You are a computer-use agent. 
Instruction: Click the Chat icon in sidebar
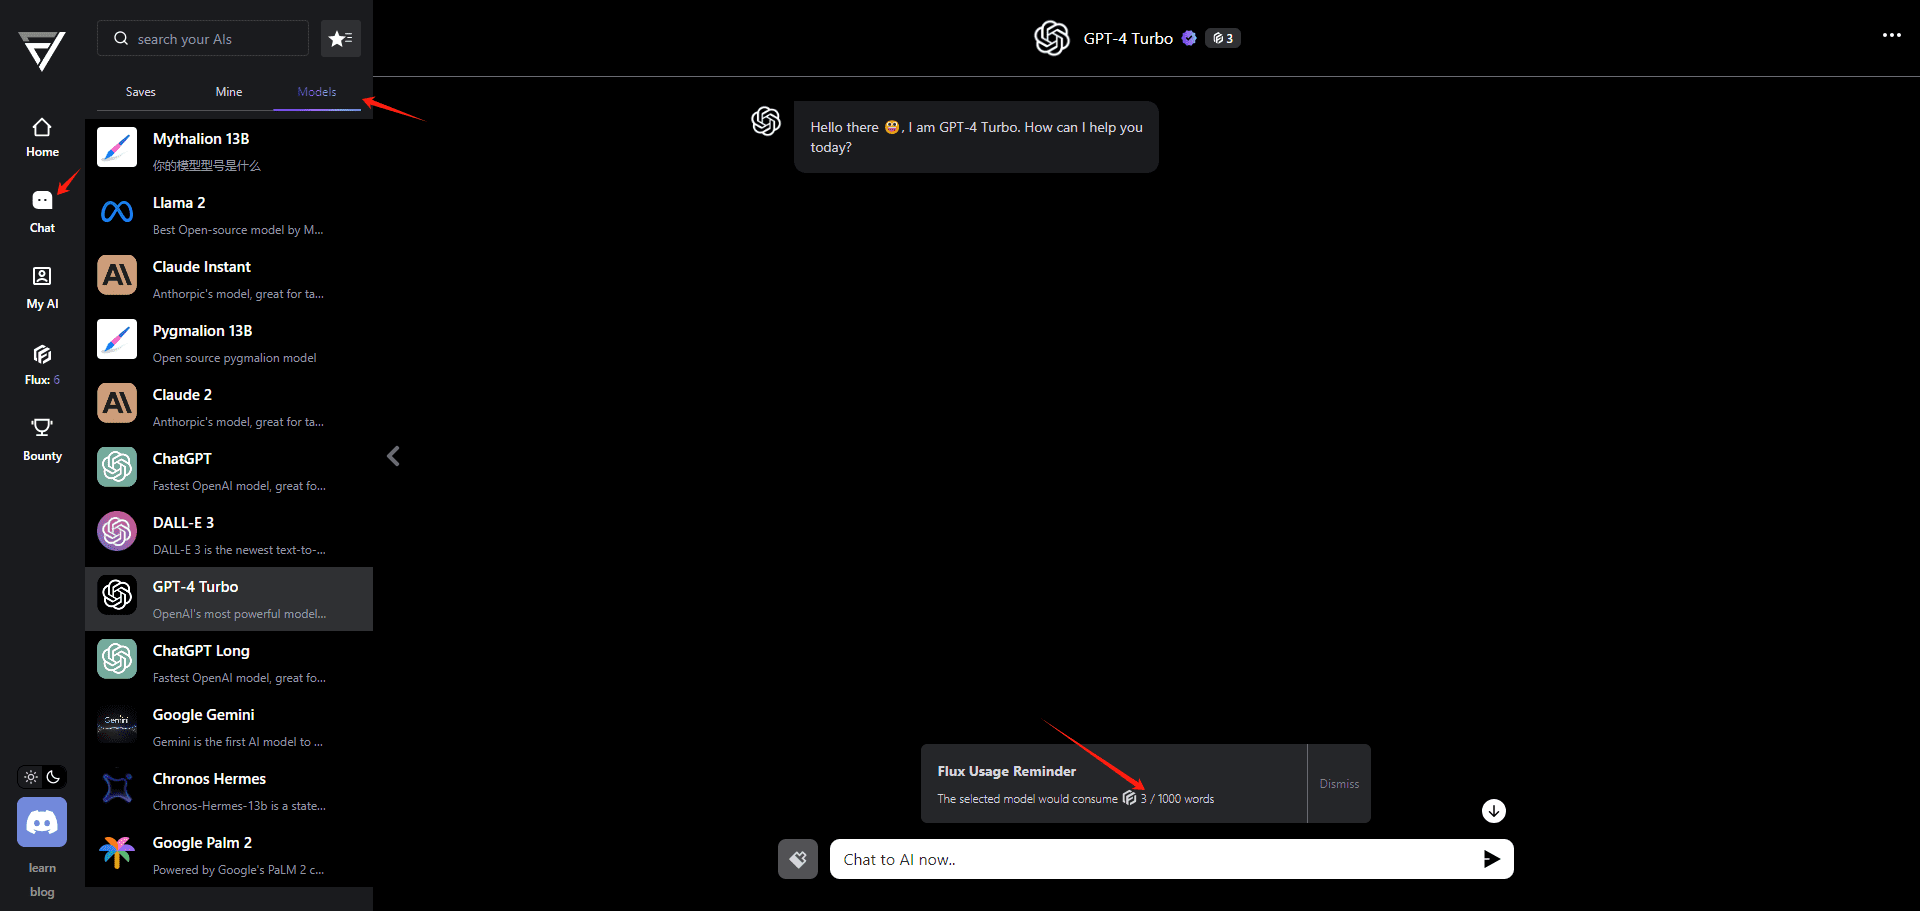42,211
